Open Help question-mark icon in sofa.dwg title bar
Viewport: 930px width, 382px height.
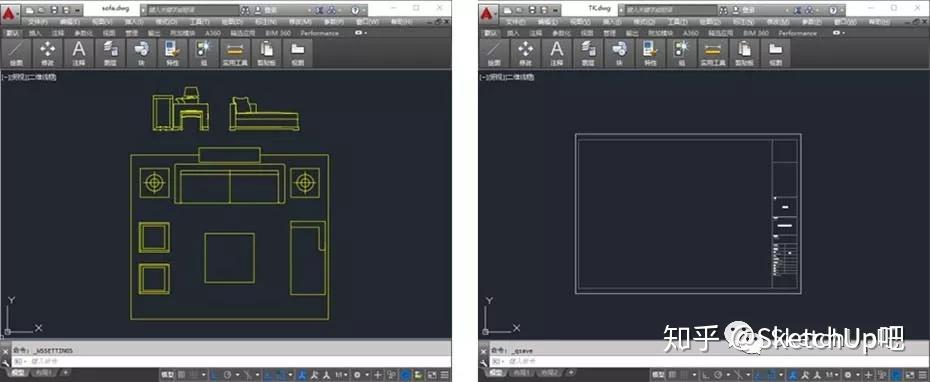[356, 10]
